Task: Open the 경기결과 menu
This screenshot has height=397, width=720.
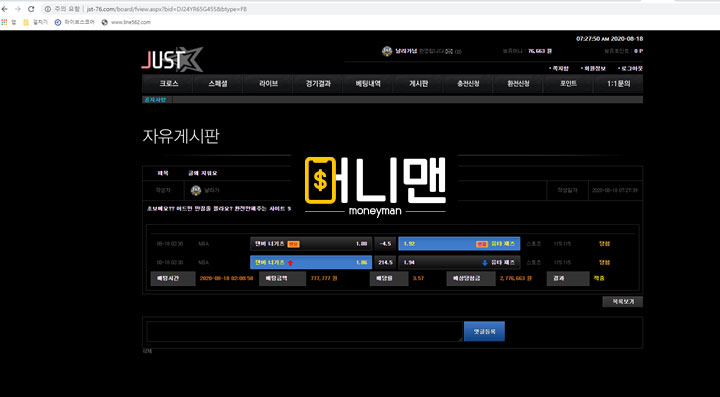Action: [x=318, y=84]
